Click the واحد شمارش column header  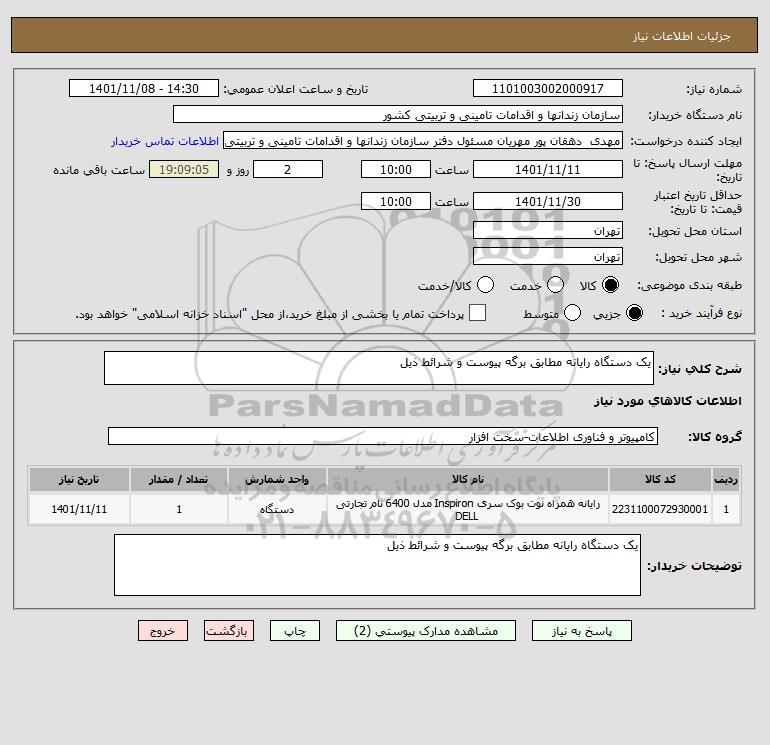click(x=277, y=479)
